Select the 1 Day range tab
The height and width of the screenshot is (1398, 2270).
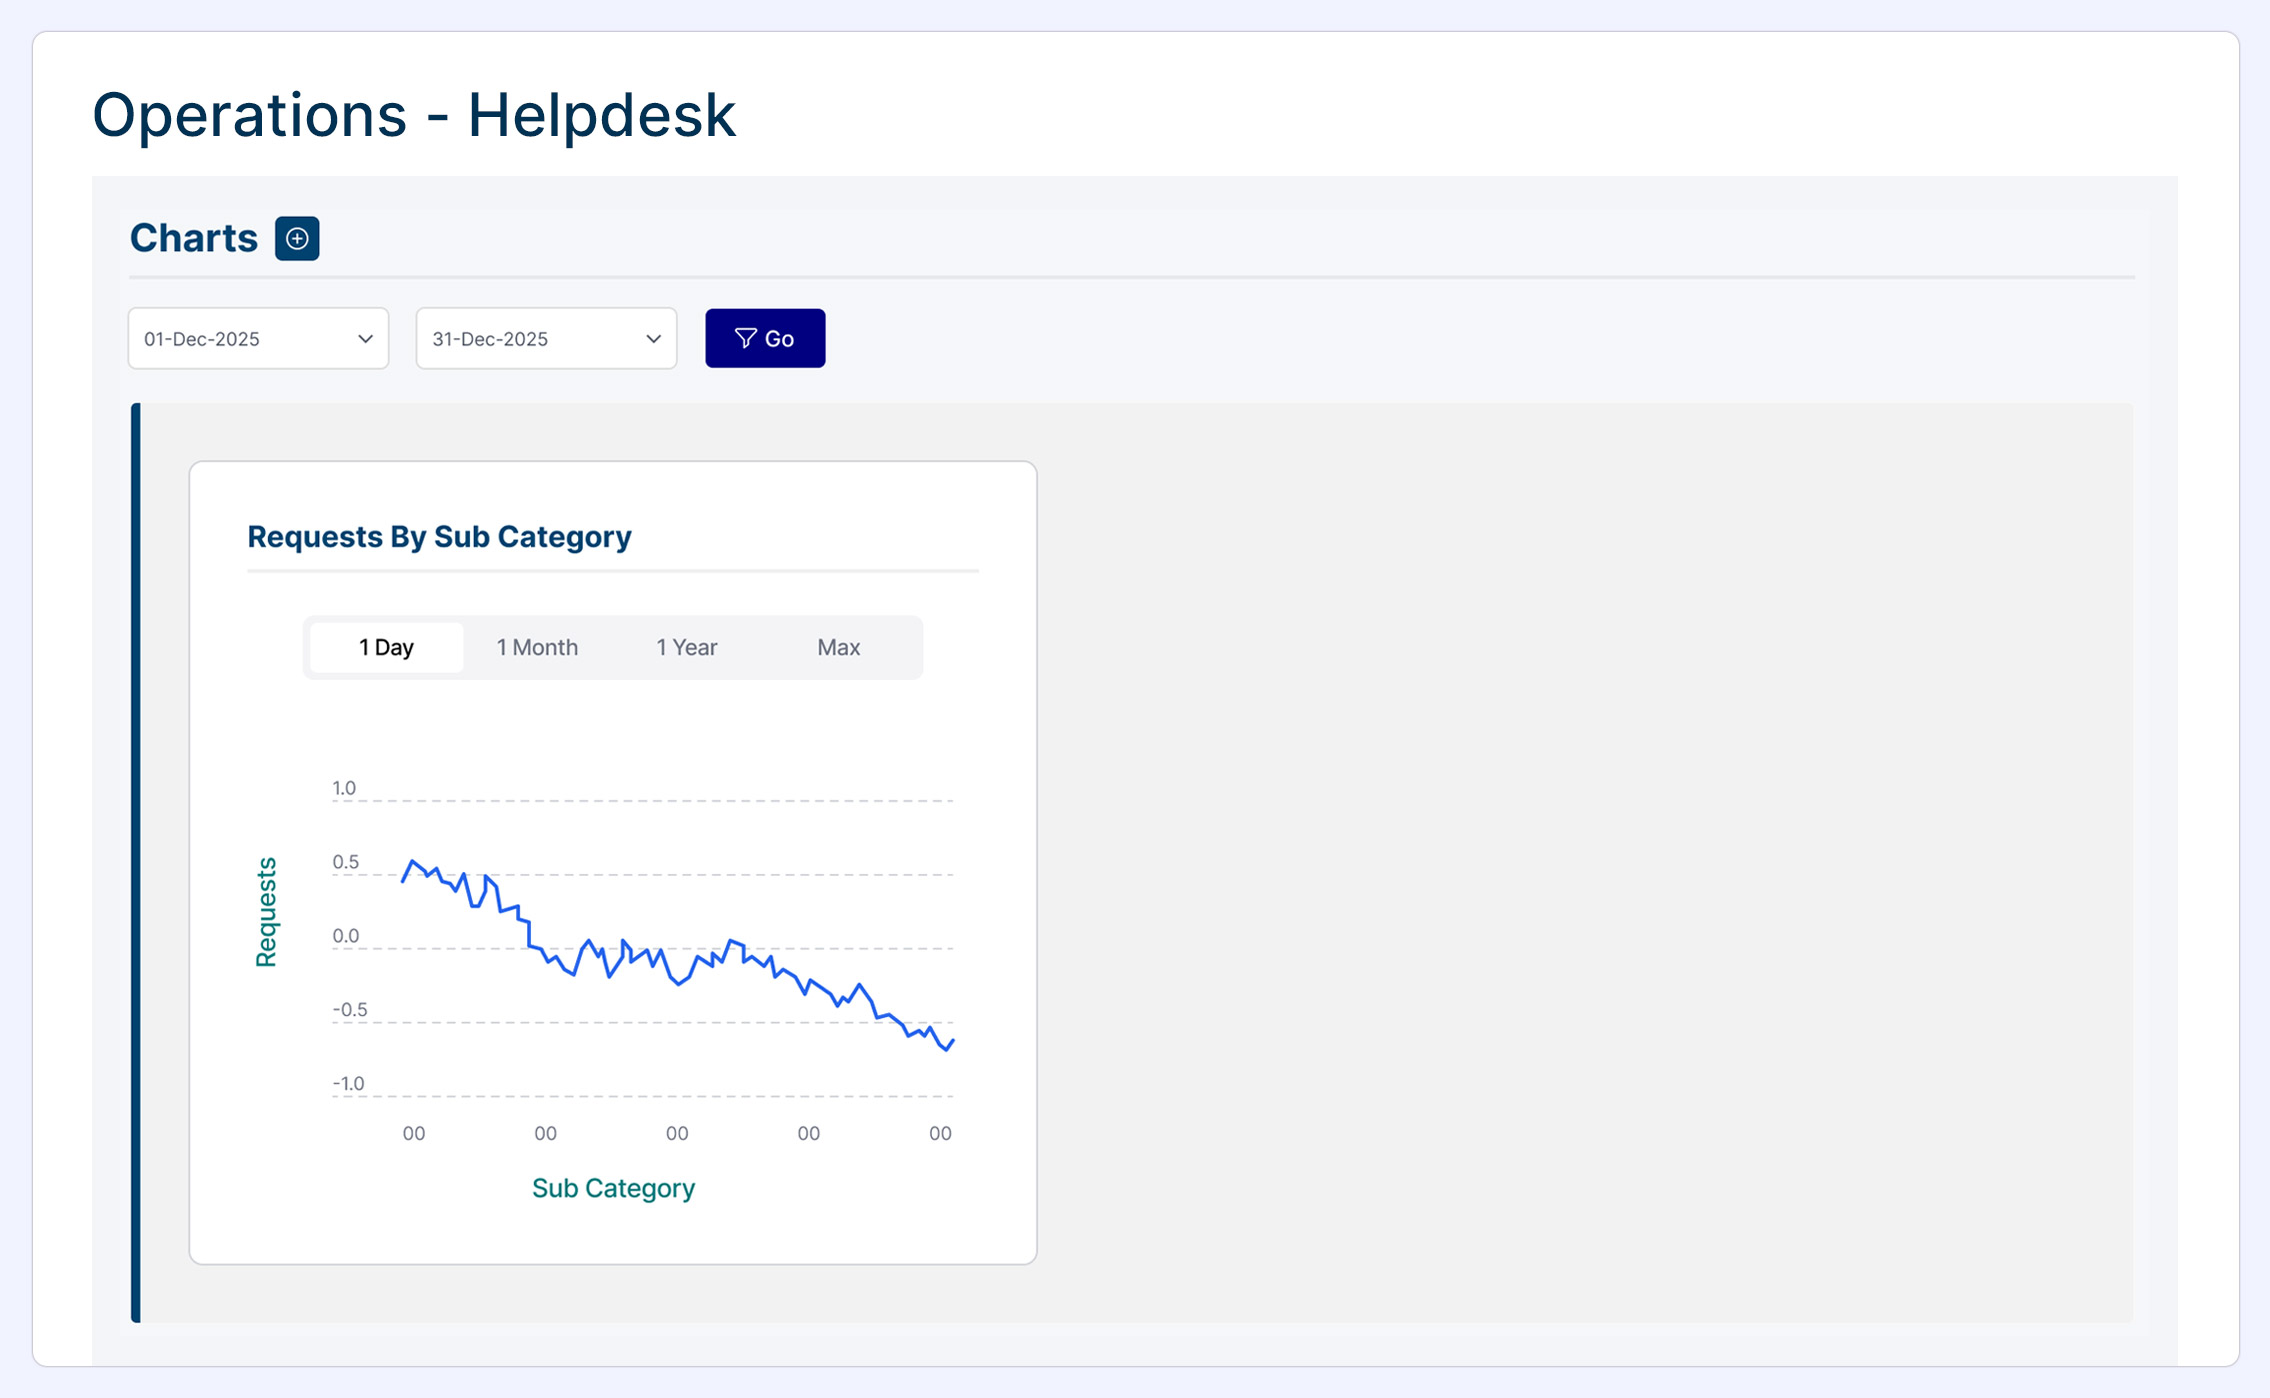[386, 647]
